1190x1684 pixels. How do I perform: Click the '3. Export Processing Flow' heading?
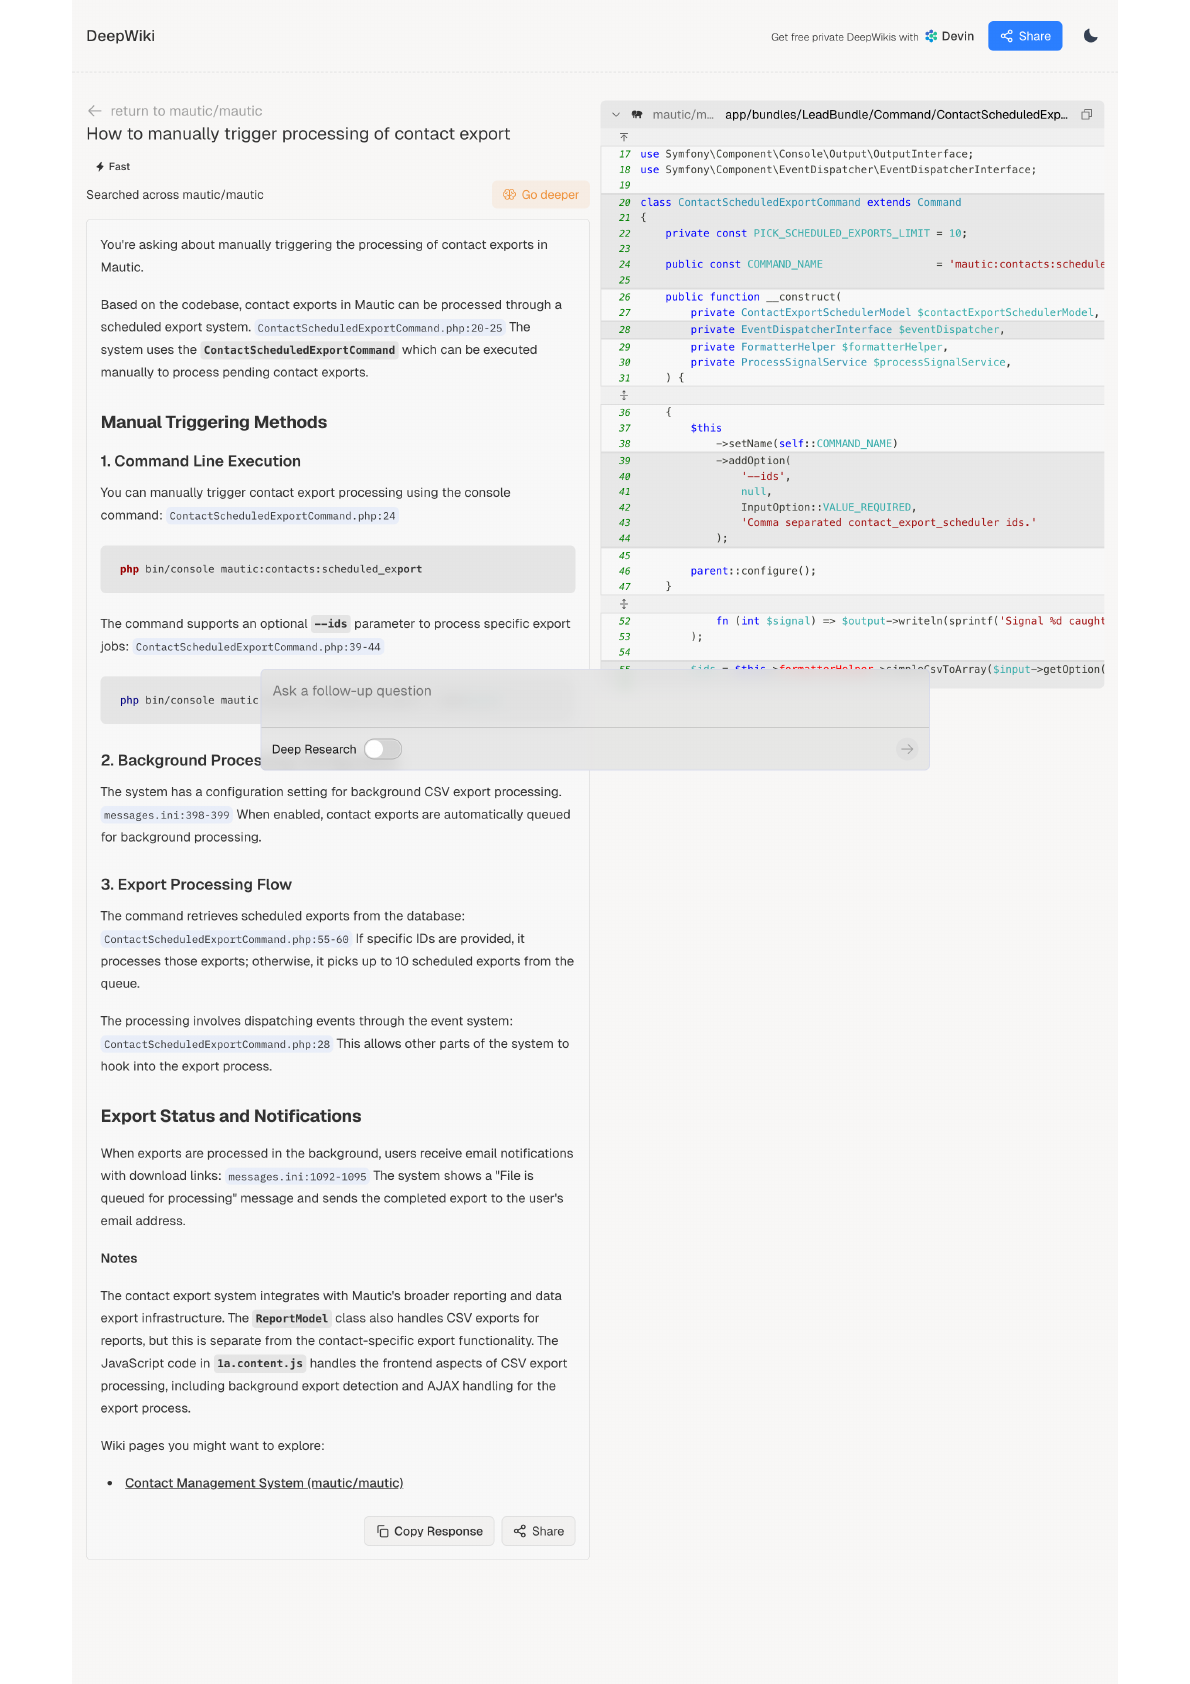click(196, 884)
